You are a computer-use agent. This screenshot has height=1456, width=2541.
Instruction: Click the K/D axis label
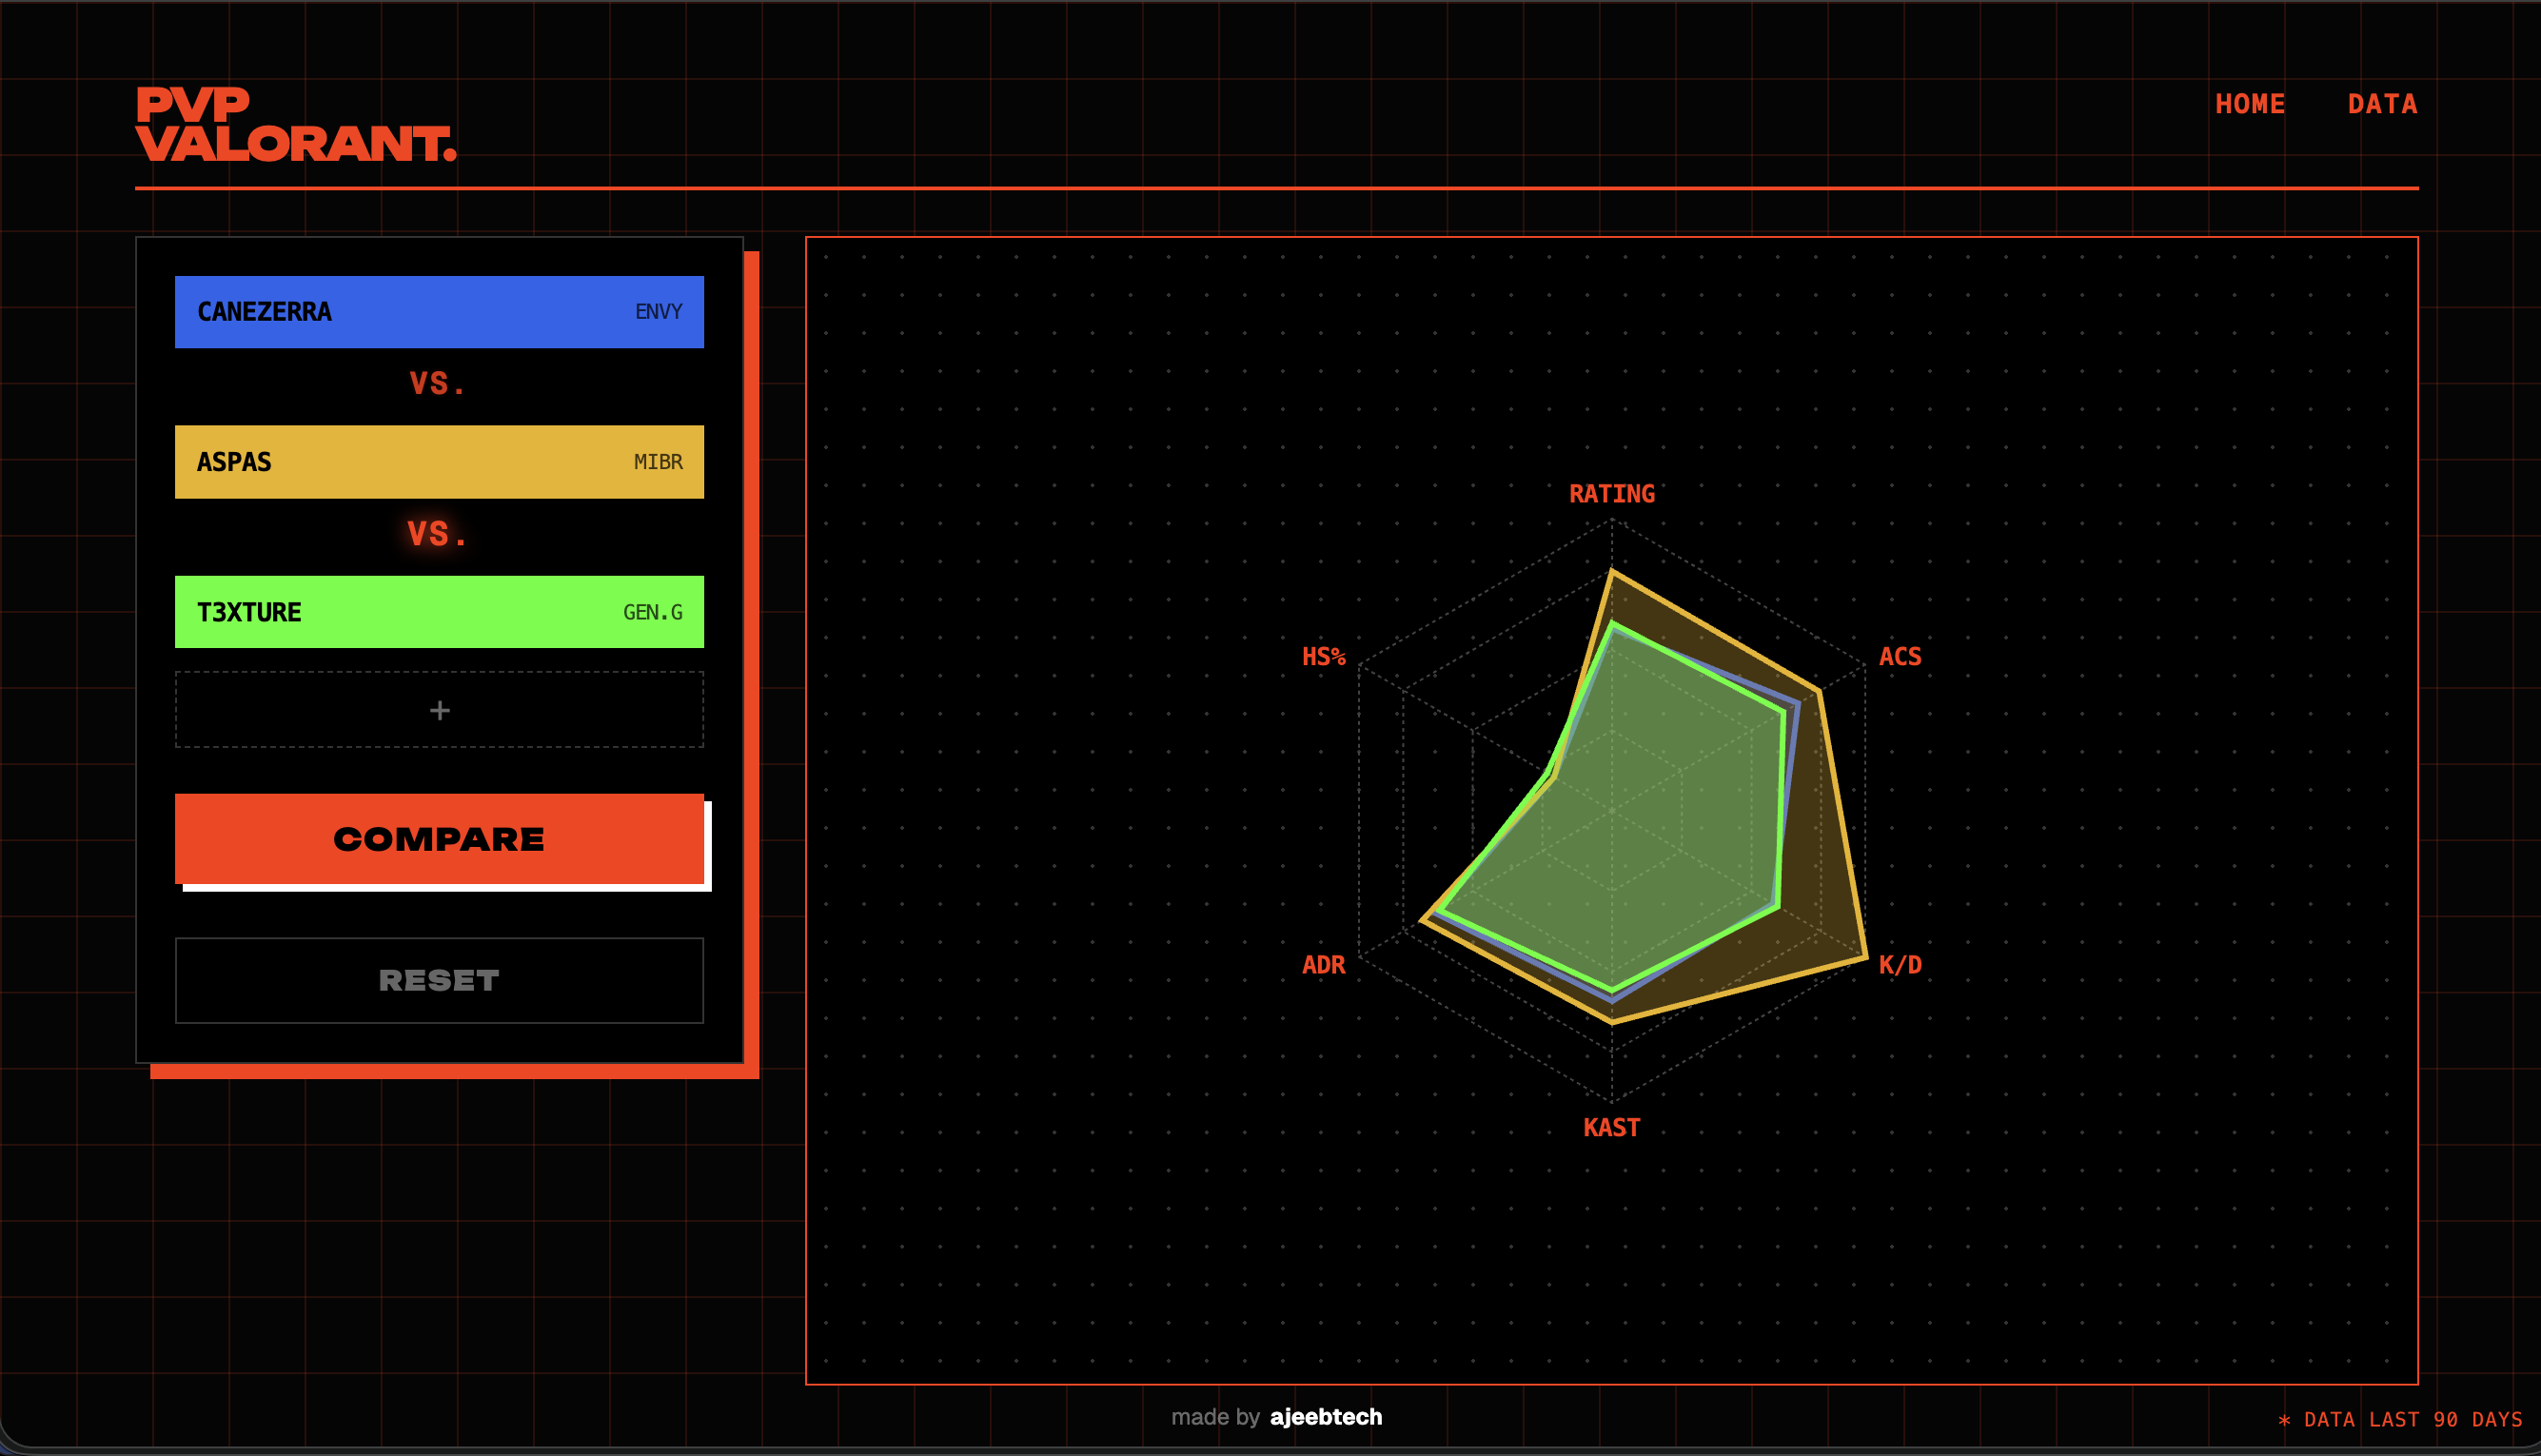pos(1899,965)
